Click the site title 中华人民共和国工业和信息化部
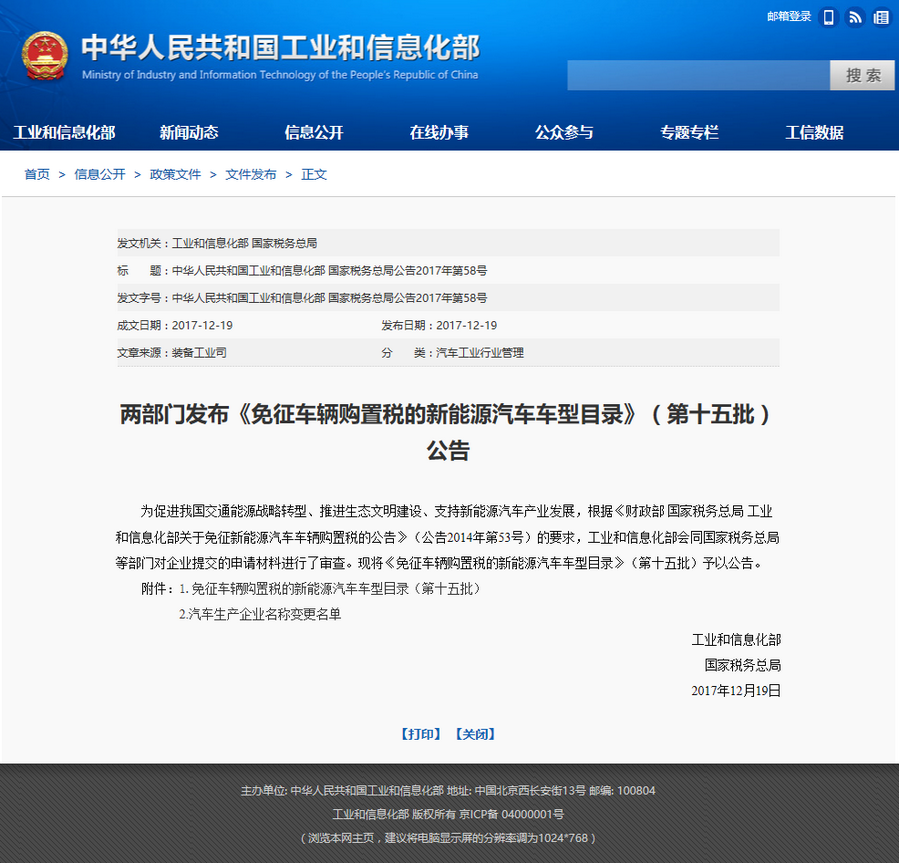 (280, 47)
